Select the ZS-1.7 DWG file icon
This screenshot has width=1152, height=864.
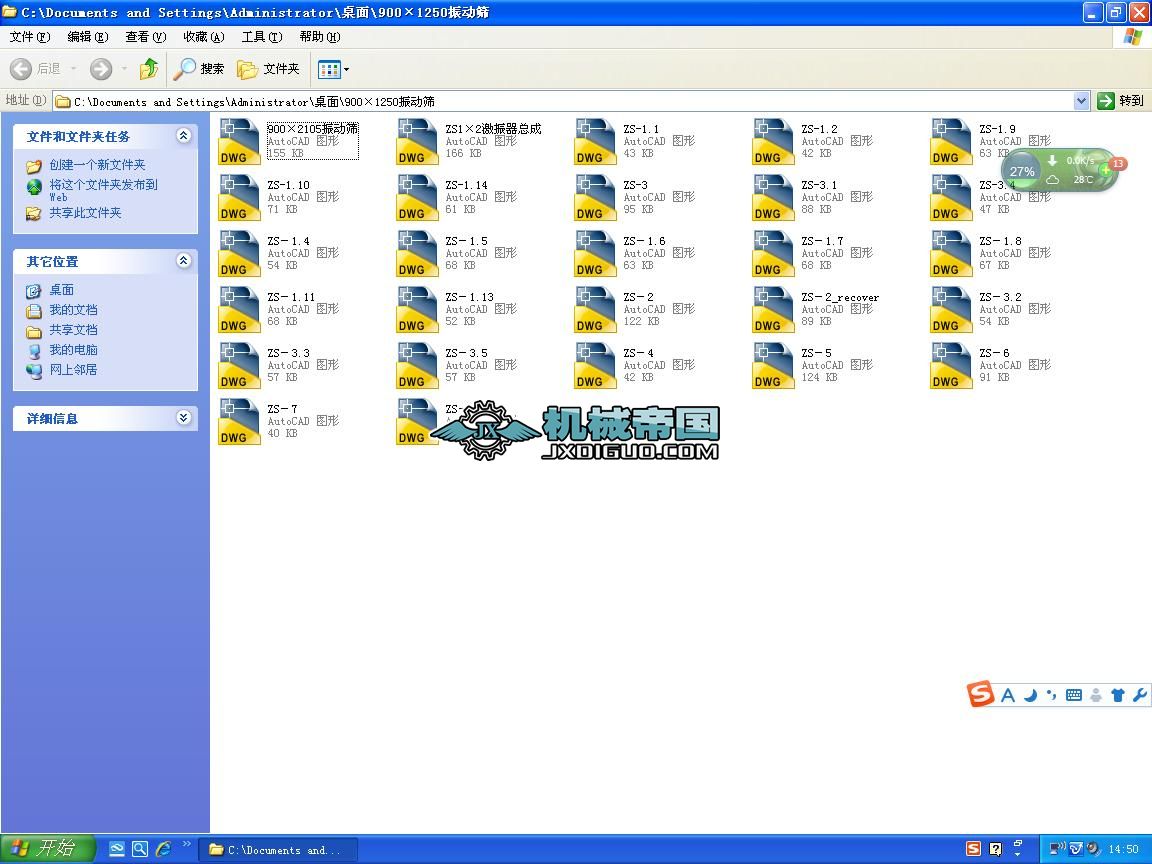coord(773,253)
